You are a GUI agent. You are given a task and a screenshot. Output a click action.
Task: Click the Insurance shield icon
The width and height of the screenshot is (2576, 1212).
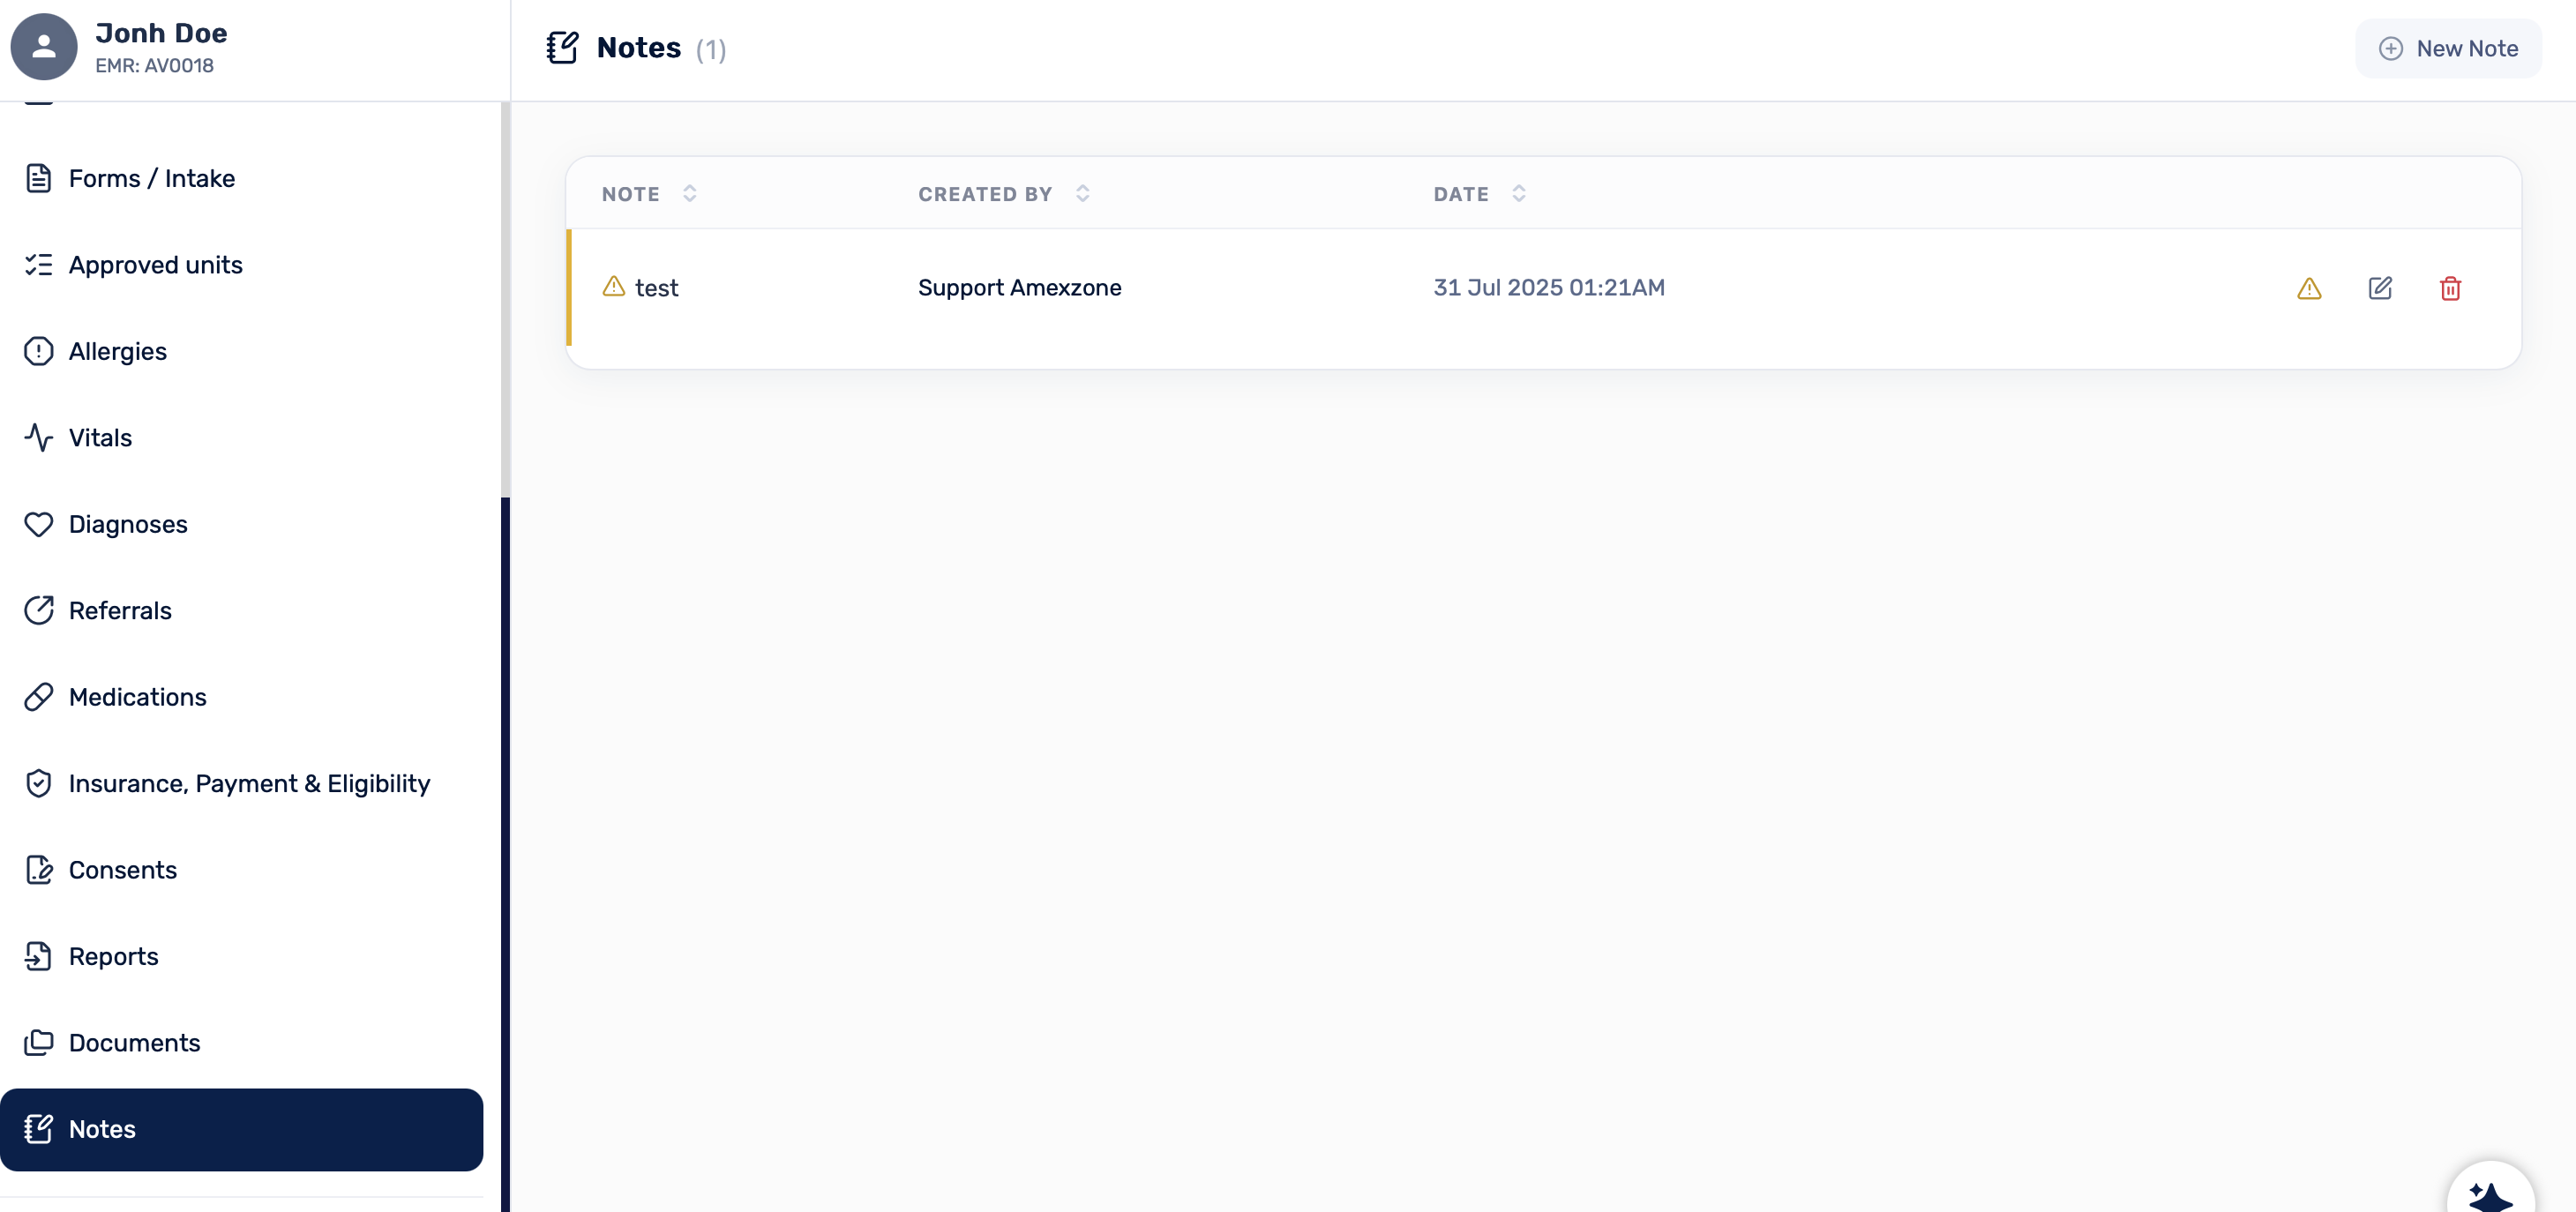click(x=38, y=783)
